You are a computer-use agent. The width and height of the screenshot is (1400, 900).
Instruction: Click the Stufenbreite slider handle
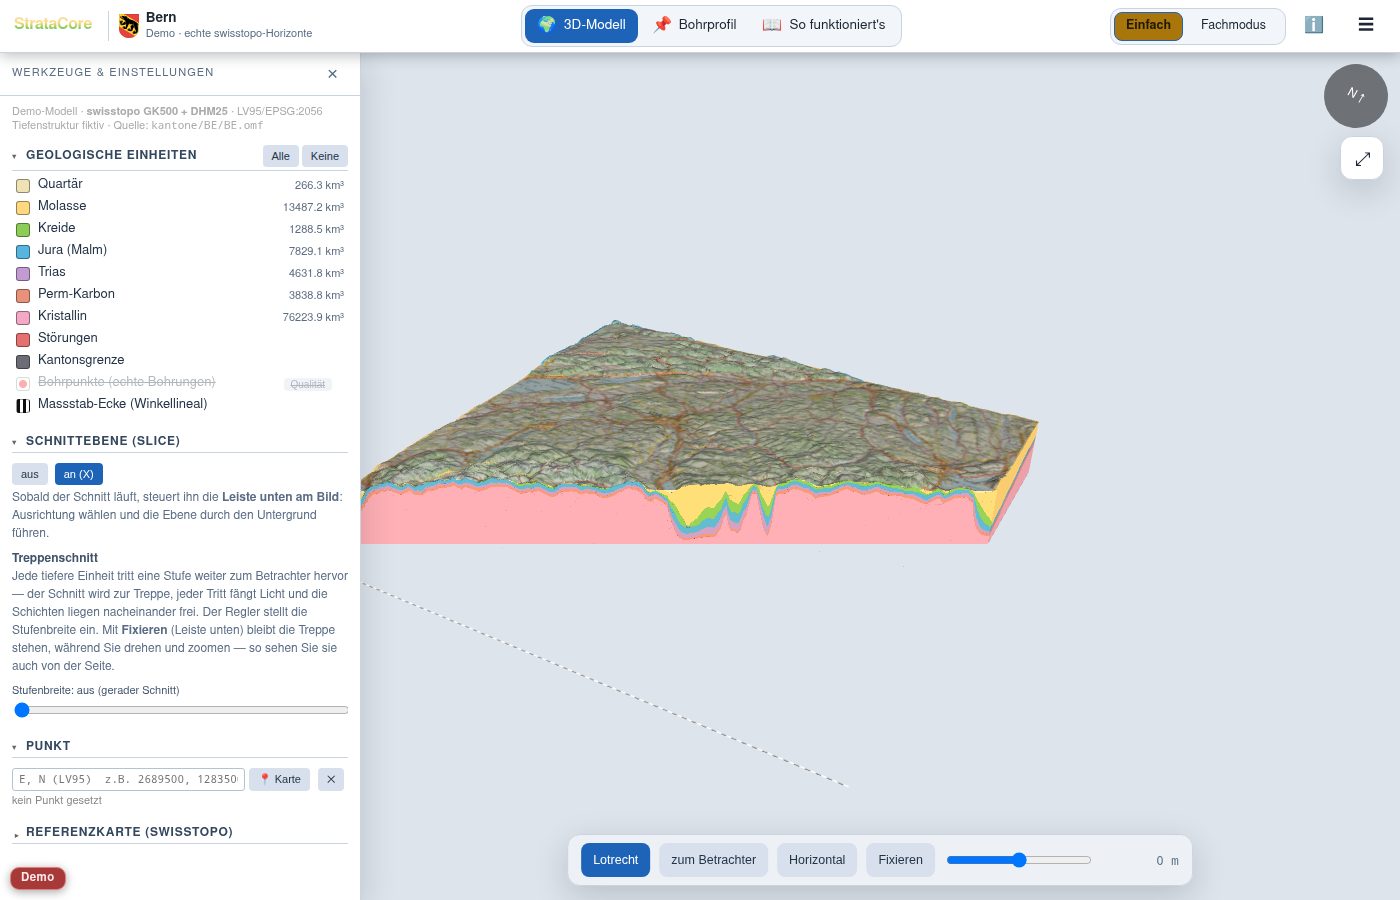(x=22, y=710)
